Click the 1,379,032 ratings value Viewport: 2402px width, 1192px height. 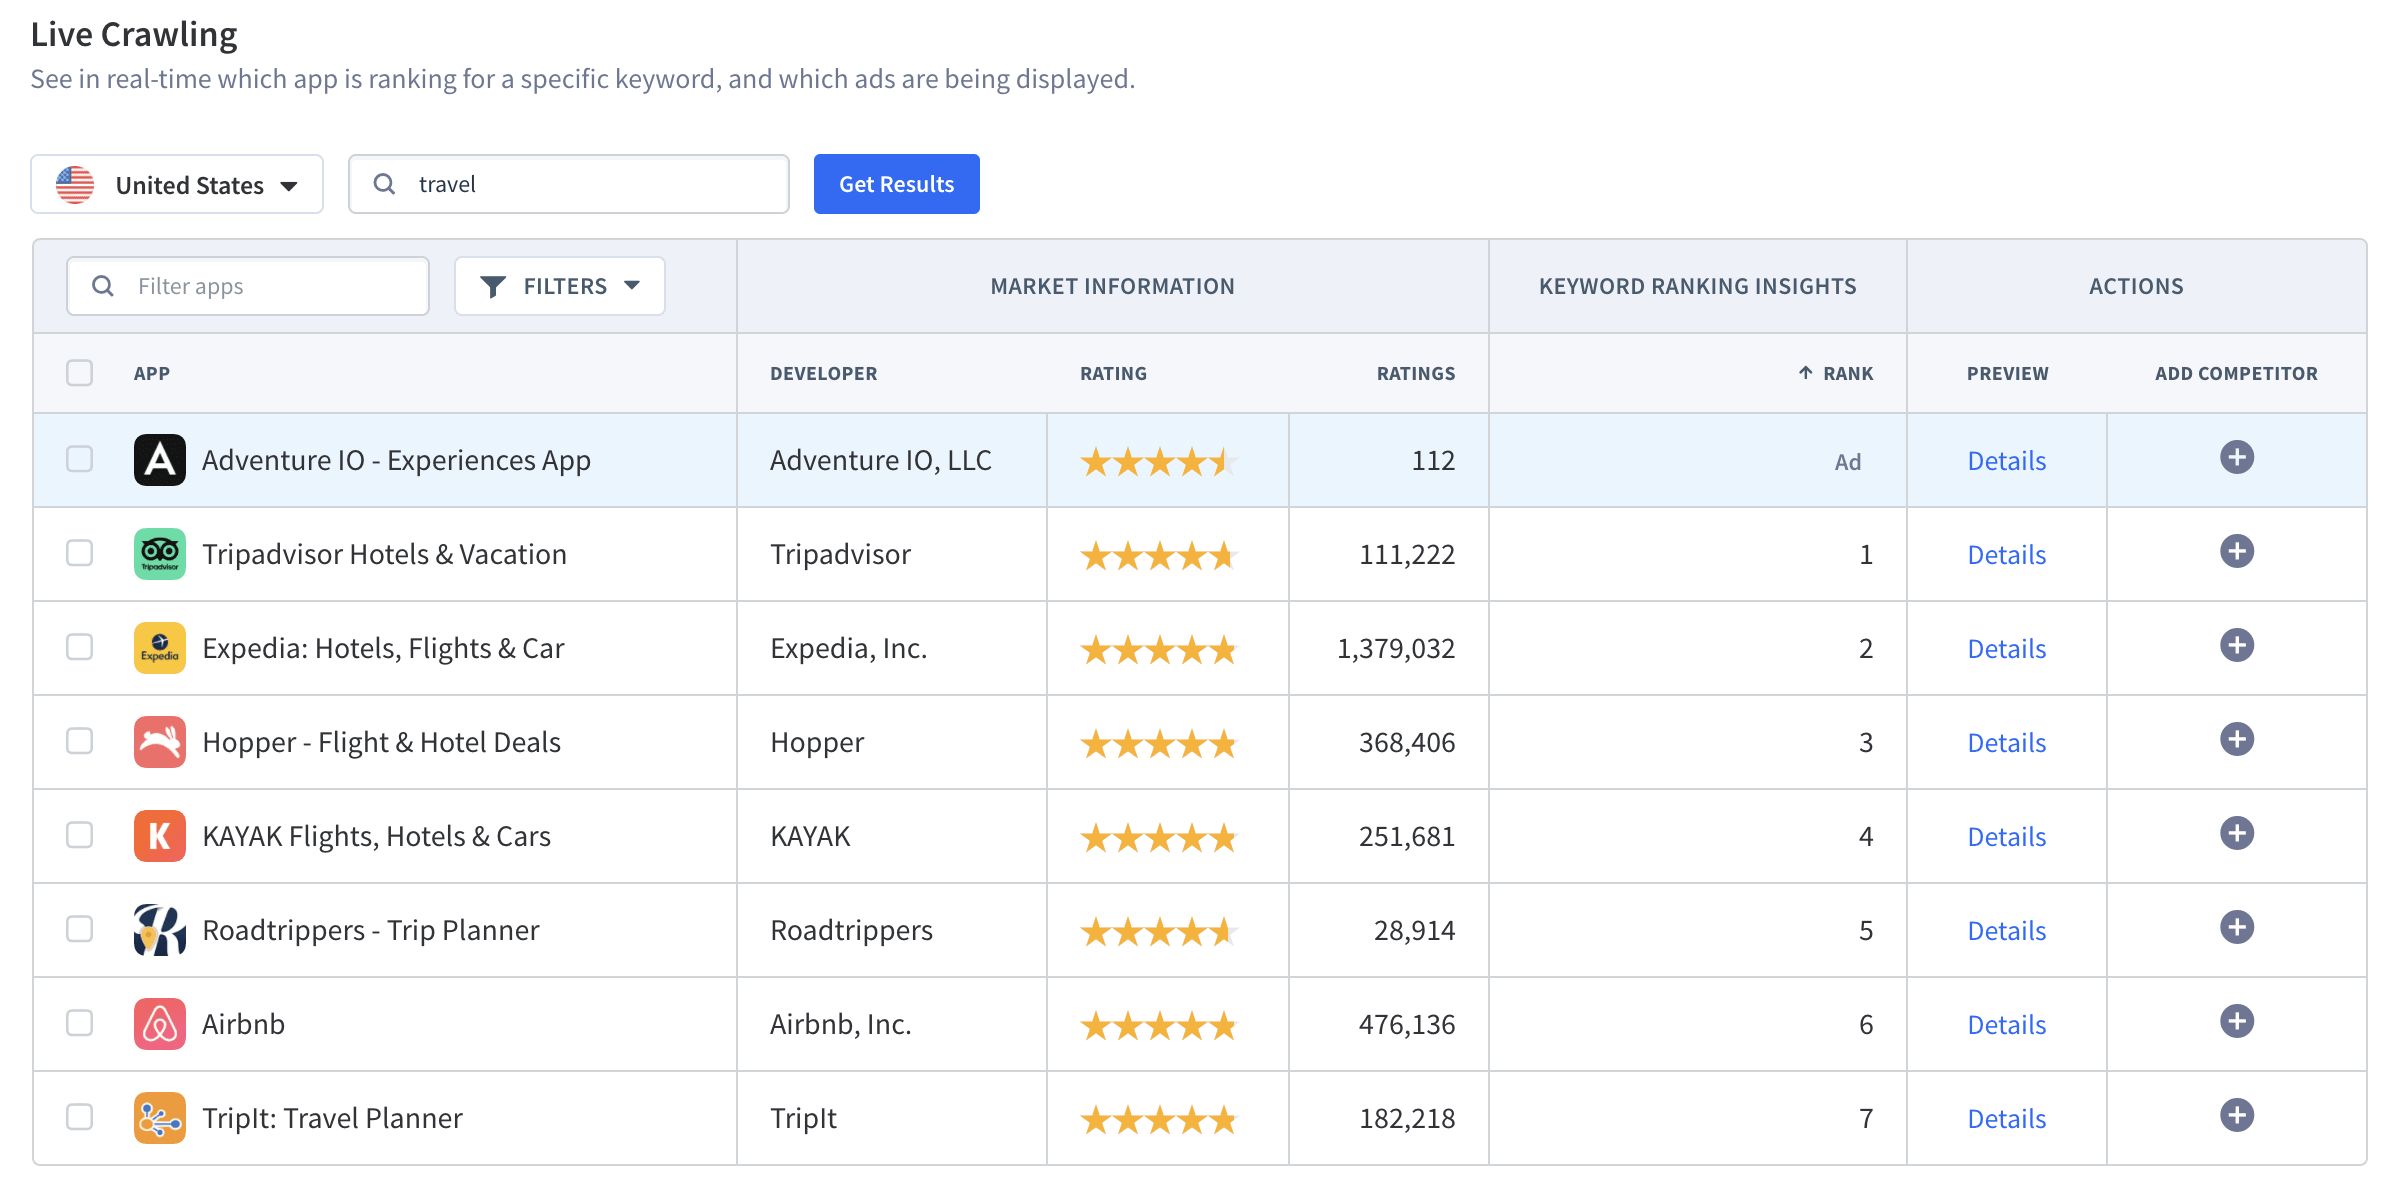coord(1396,648)
